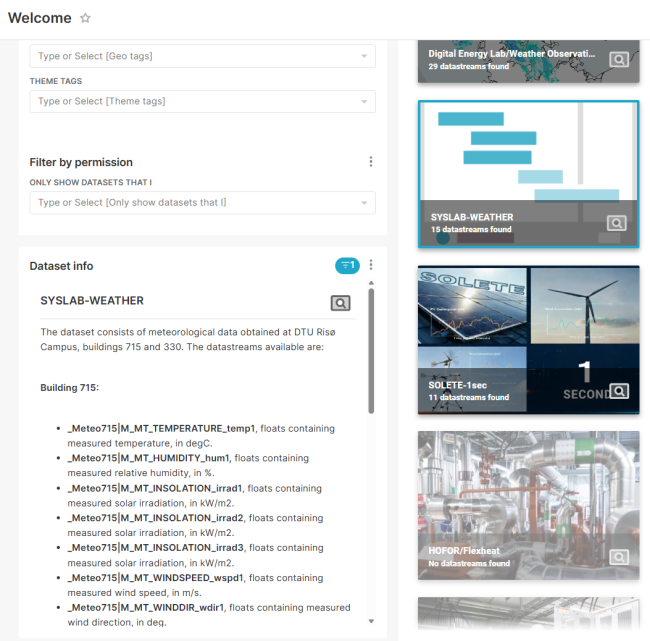Click the Dataset info scroll down arrow
The width and height of the screenshot is (650, 641).
tap(371, 621)
